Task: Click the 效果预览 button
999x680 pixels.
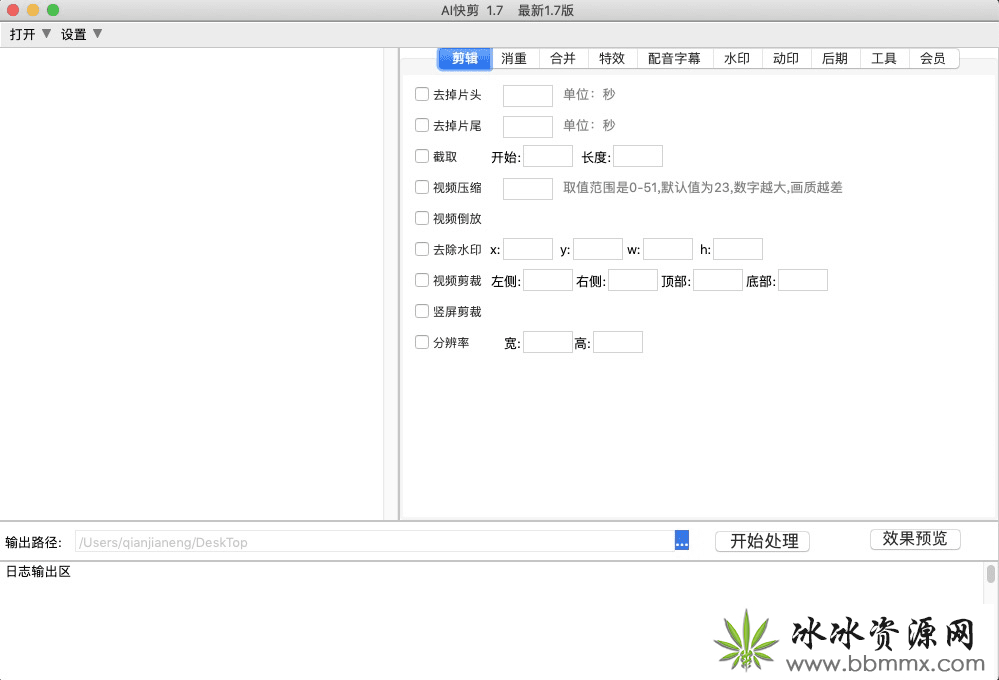Action: pyautogui.click(x=915, y=539)
